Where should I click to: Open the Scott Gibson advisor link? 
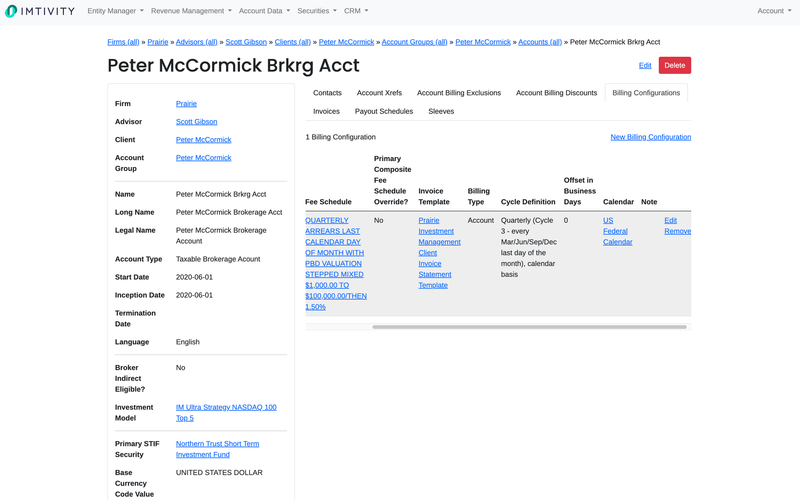pyautogui.click(x=196, y=122)
